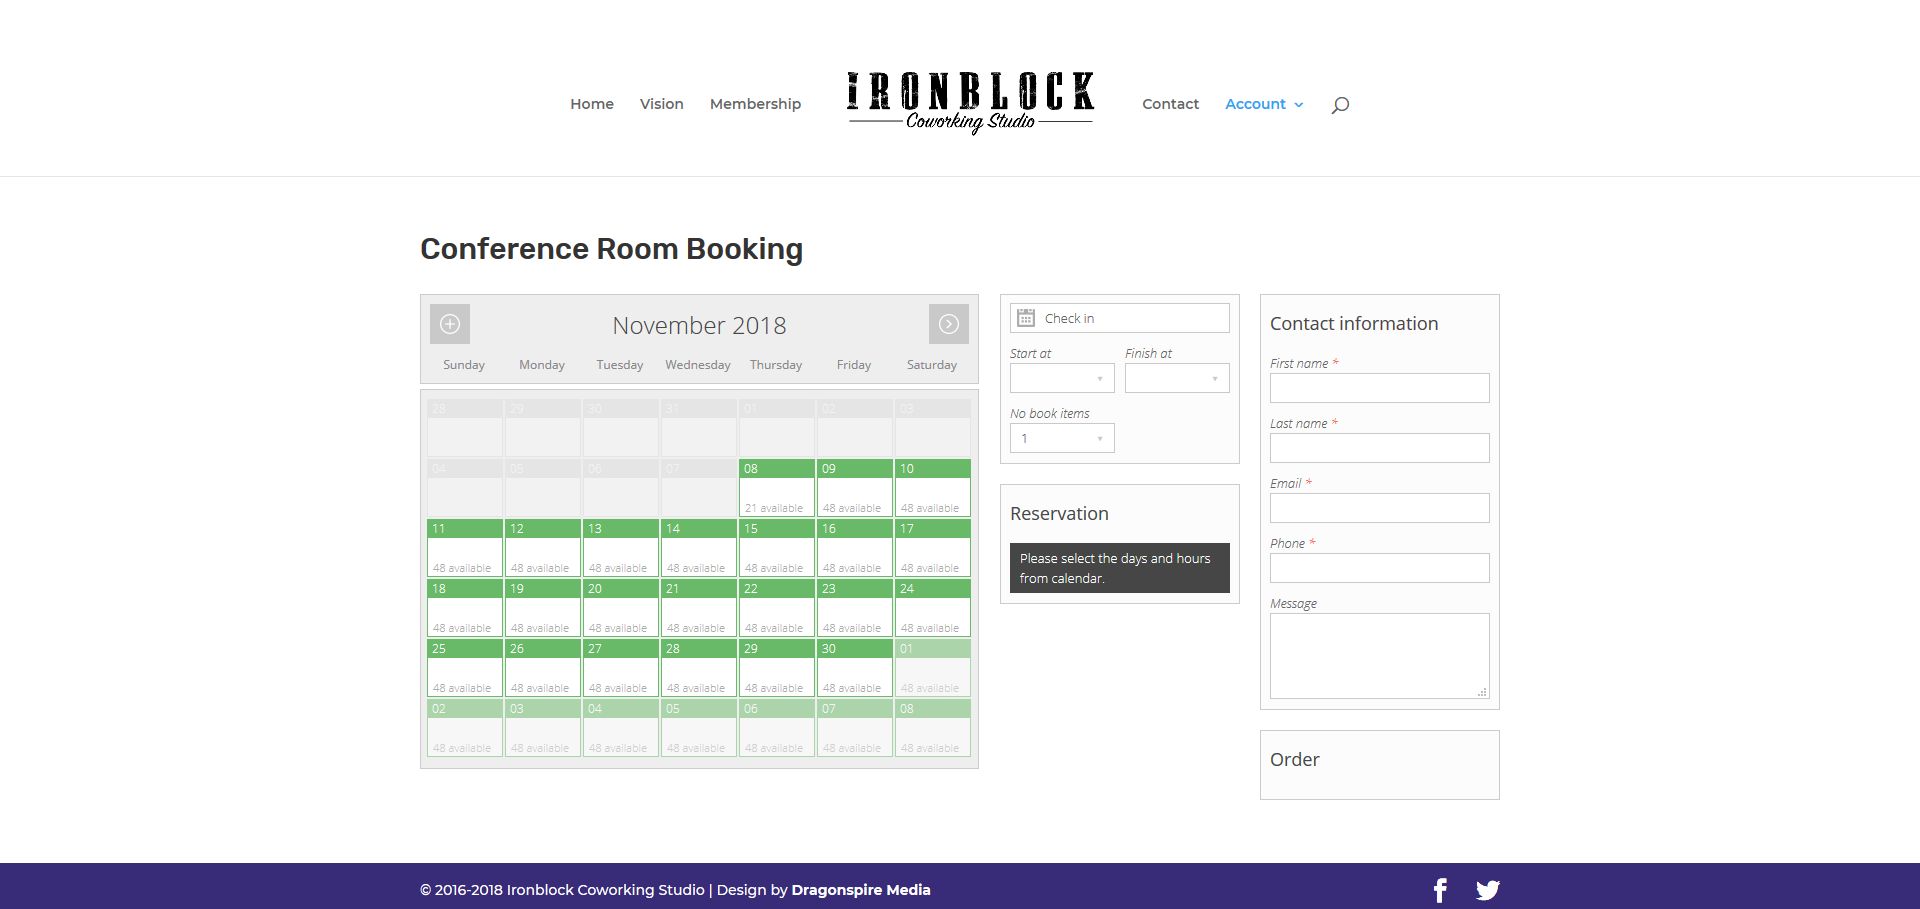
Task: Click the 2016-2018 copyright text in footer
Action: 562,890
